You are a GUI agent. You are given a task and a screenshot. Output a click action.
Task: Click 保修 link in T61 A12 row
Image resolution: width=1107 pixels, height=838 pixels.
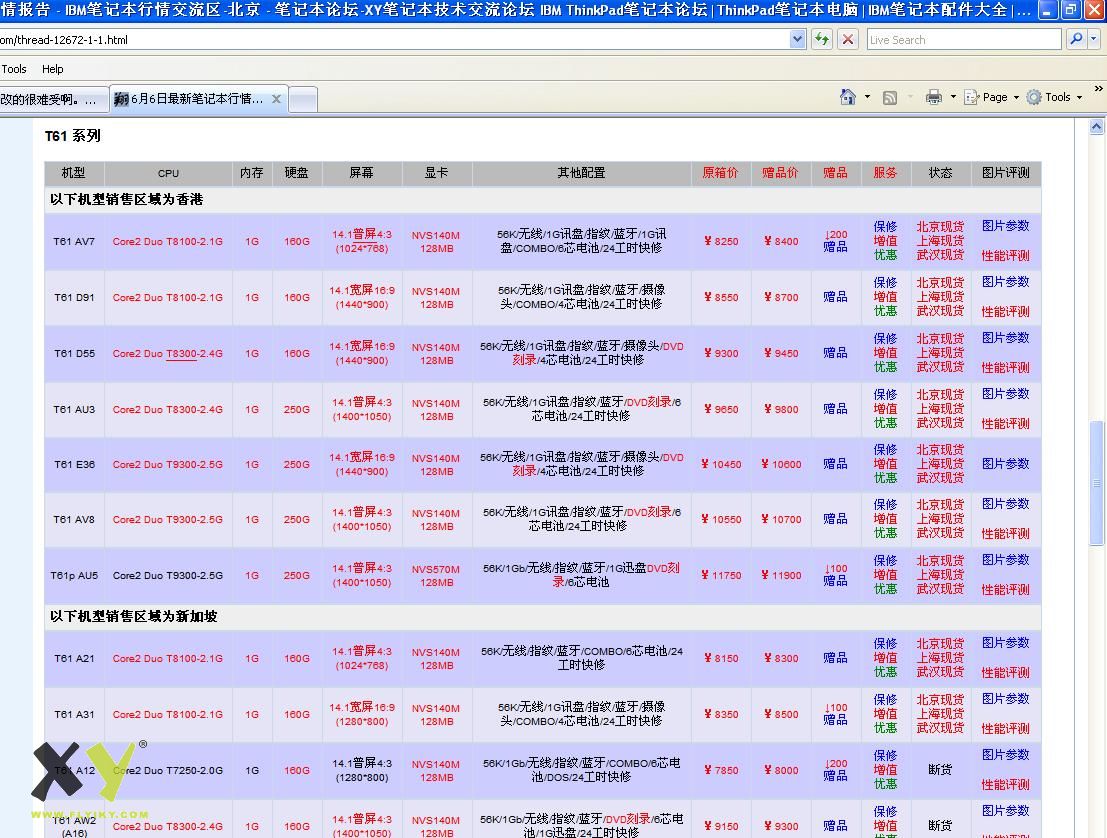coord(885,755)
